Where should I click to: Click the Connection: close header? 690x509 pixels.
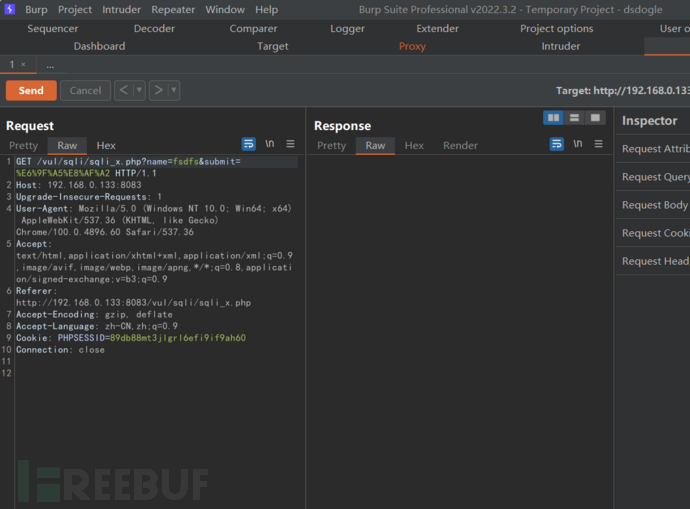click(x=60, y=350)
